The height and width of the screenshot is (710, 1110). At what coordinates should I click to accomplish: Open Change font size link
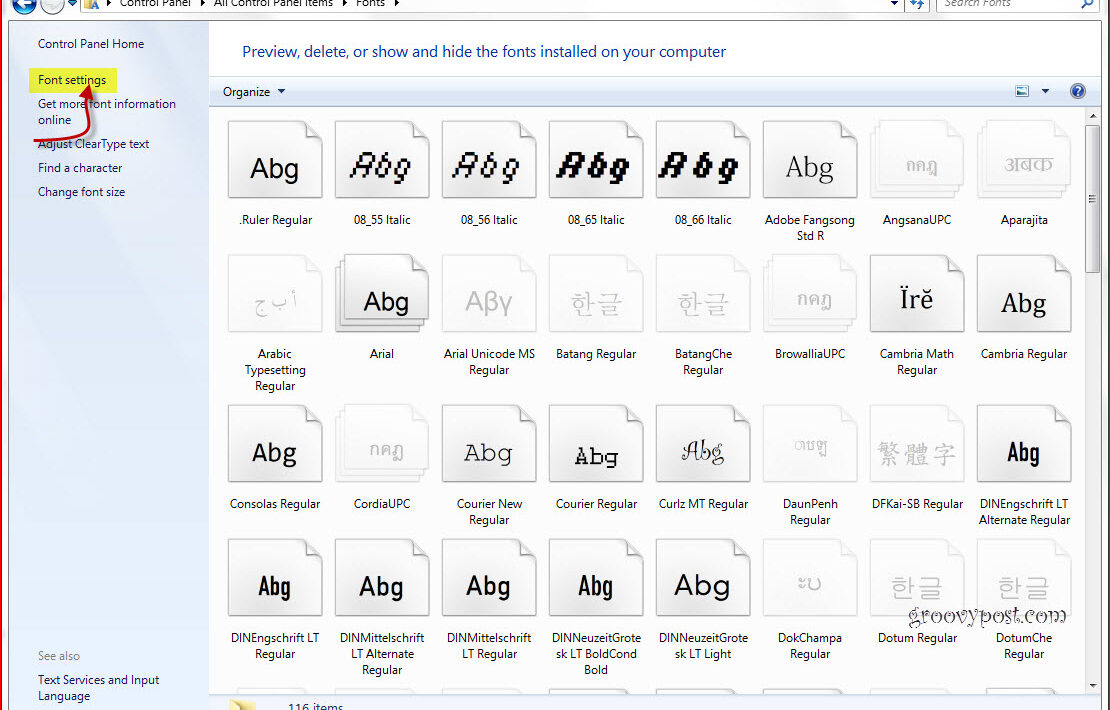pos(81,192)
